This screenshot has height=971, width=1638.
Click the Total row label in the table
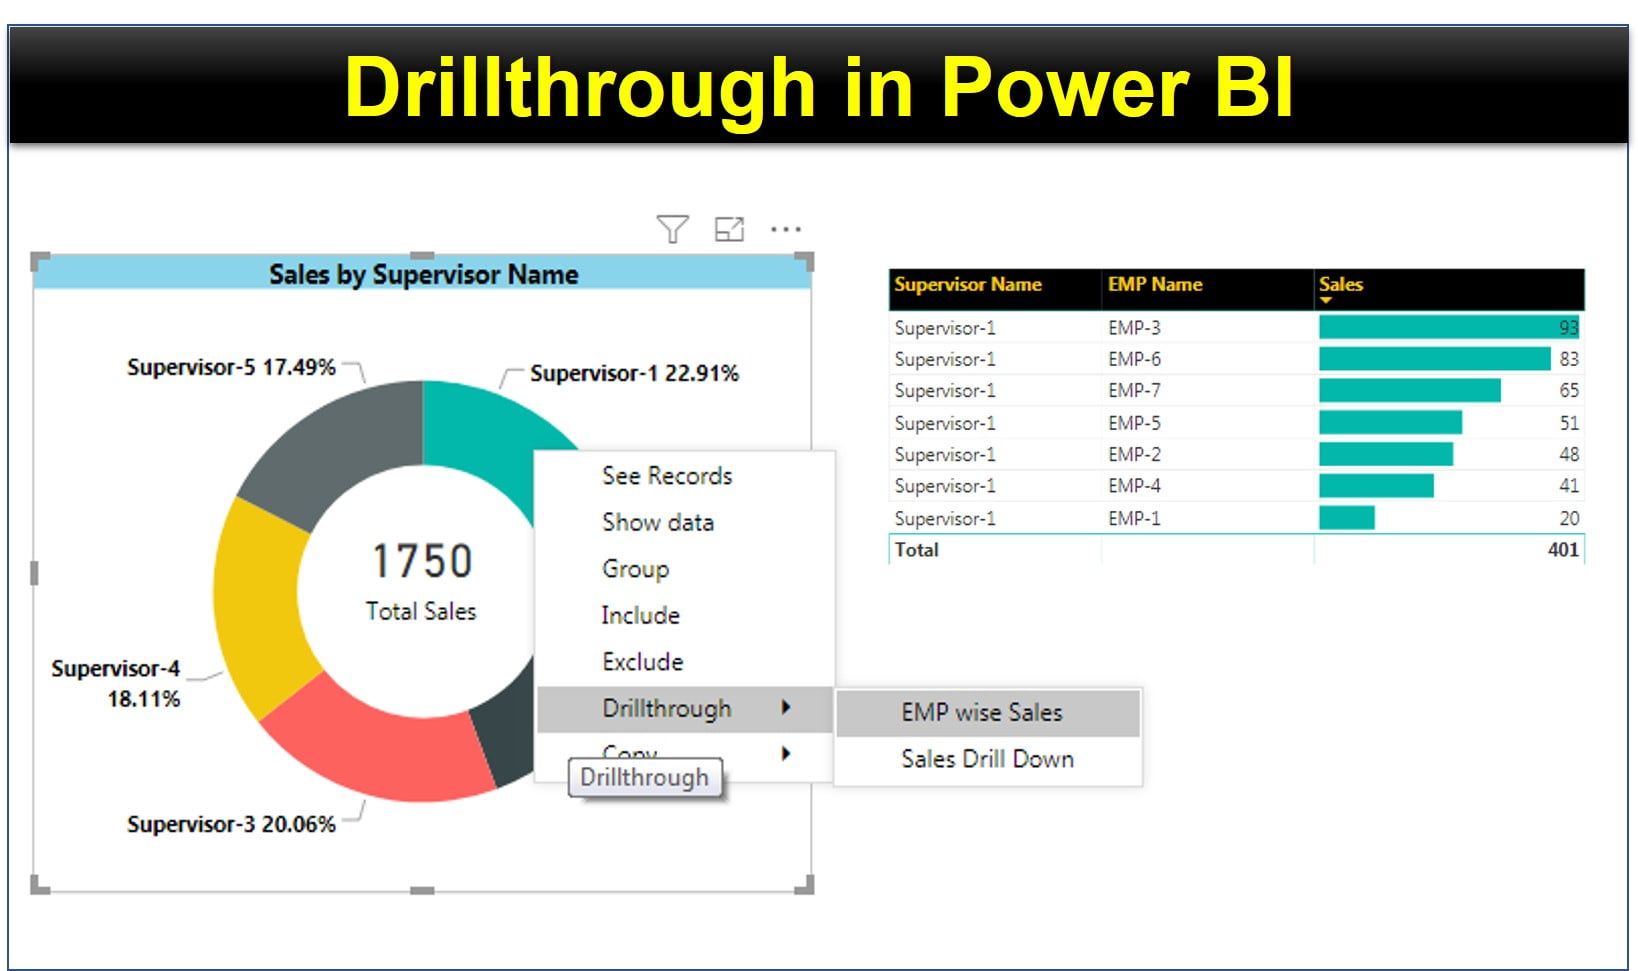point(916,550)
